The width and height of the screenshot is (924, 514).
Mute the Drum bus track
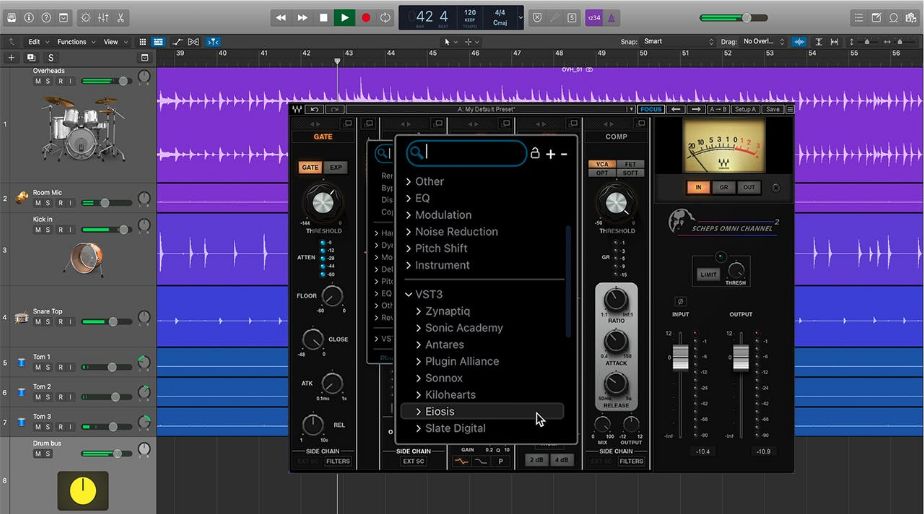pyautogui.click(x=38, y=453)
